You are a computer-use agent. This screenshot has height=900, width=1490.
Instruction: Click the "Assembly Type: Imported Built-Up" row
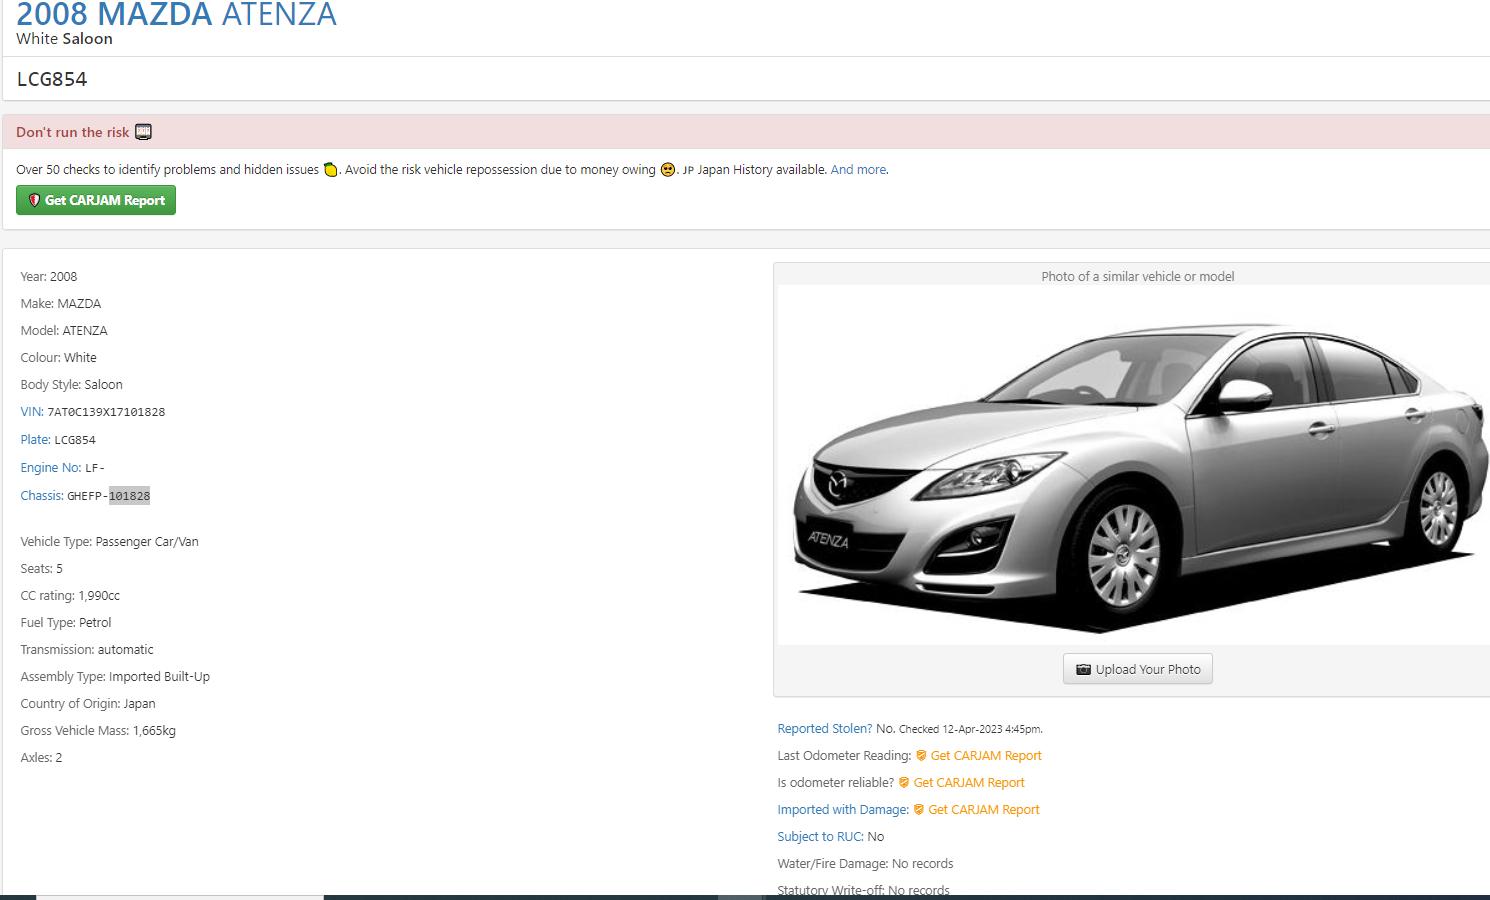point(115,676)
